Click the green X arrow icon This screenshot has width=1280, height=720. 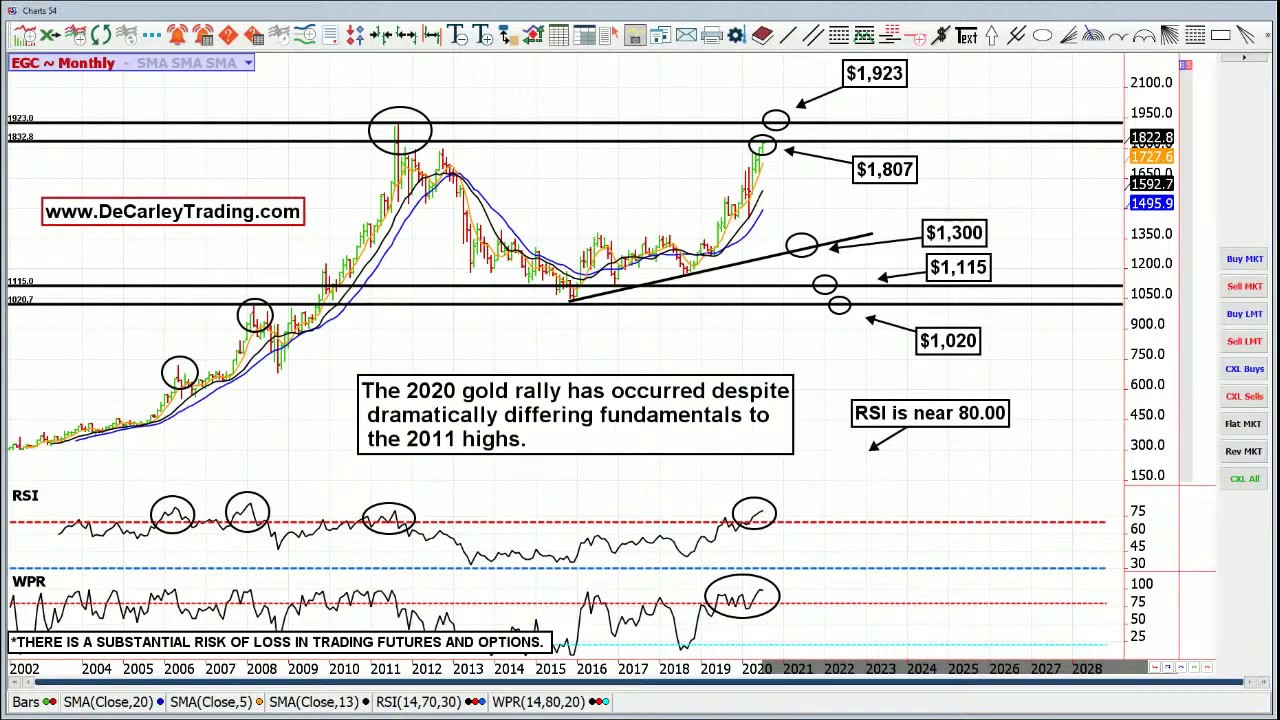coord(50,36)
